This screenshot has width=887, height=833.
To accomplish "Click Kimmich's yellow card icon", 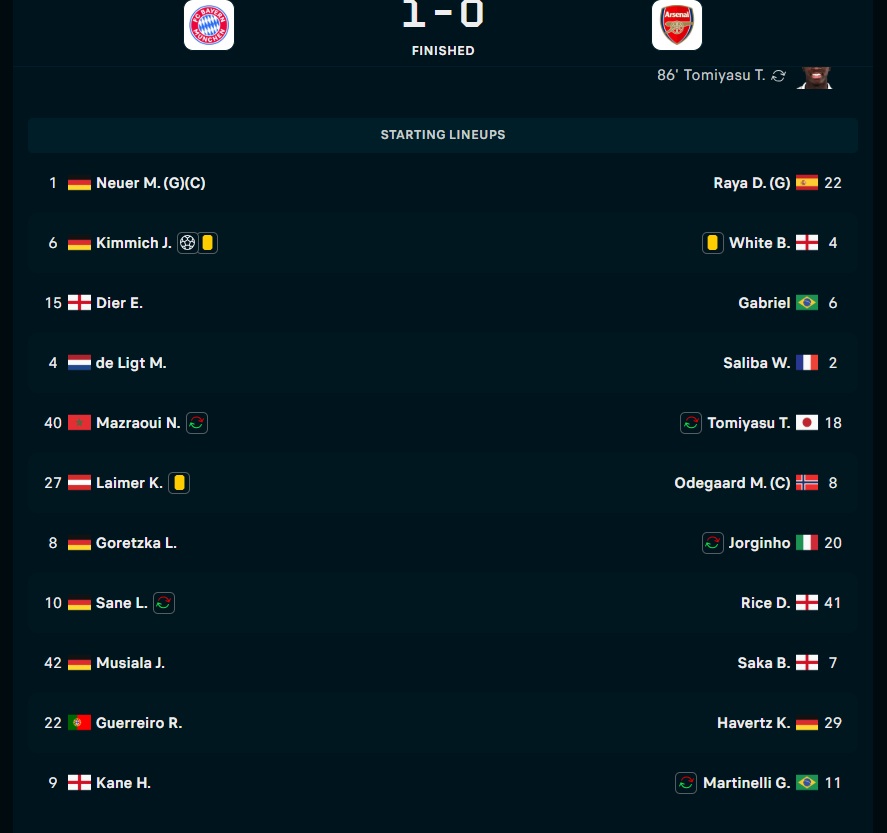I will tap(207, 243).
